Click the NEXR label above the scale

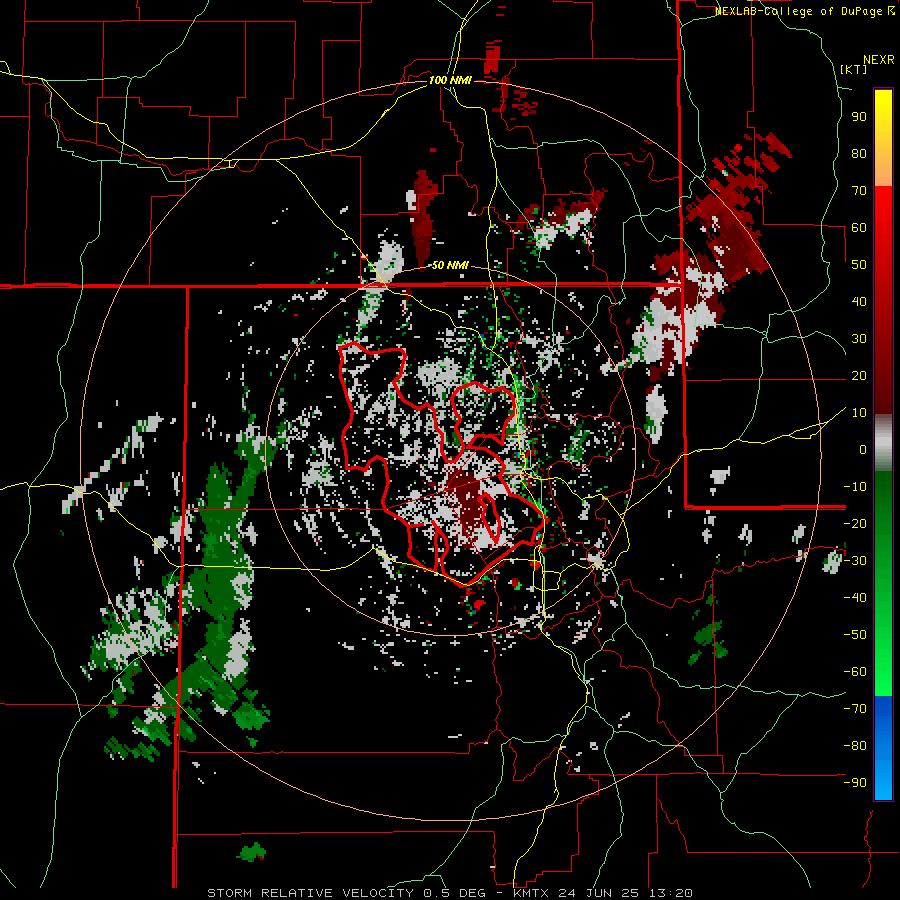[879, 60]
